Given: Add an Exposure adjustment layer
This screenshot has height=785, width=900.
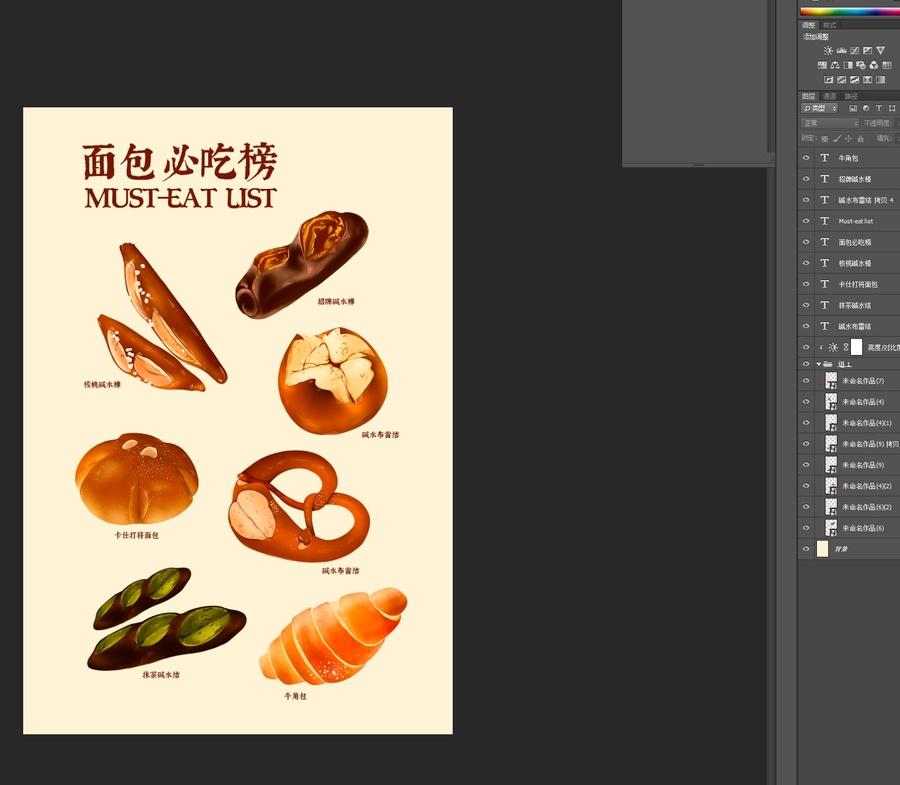Looking at the screenshot, I should [x=867, y=50].
